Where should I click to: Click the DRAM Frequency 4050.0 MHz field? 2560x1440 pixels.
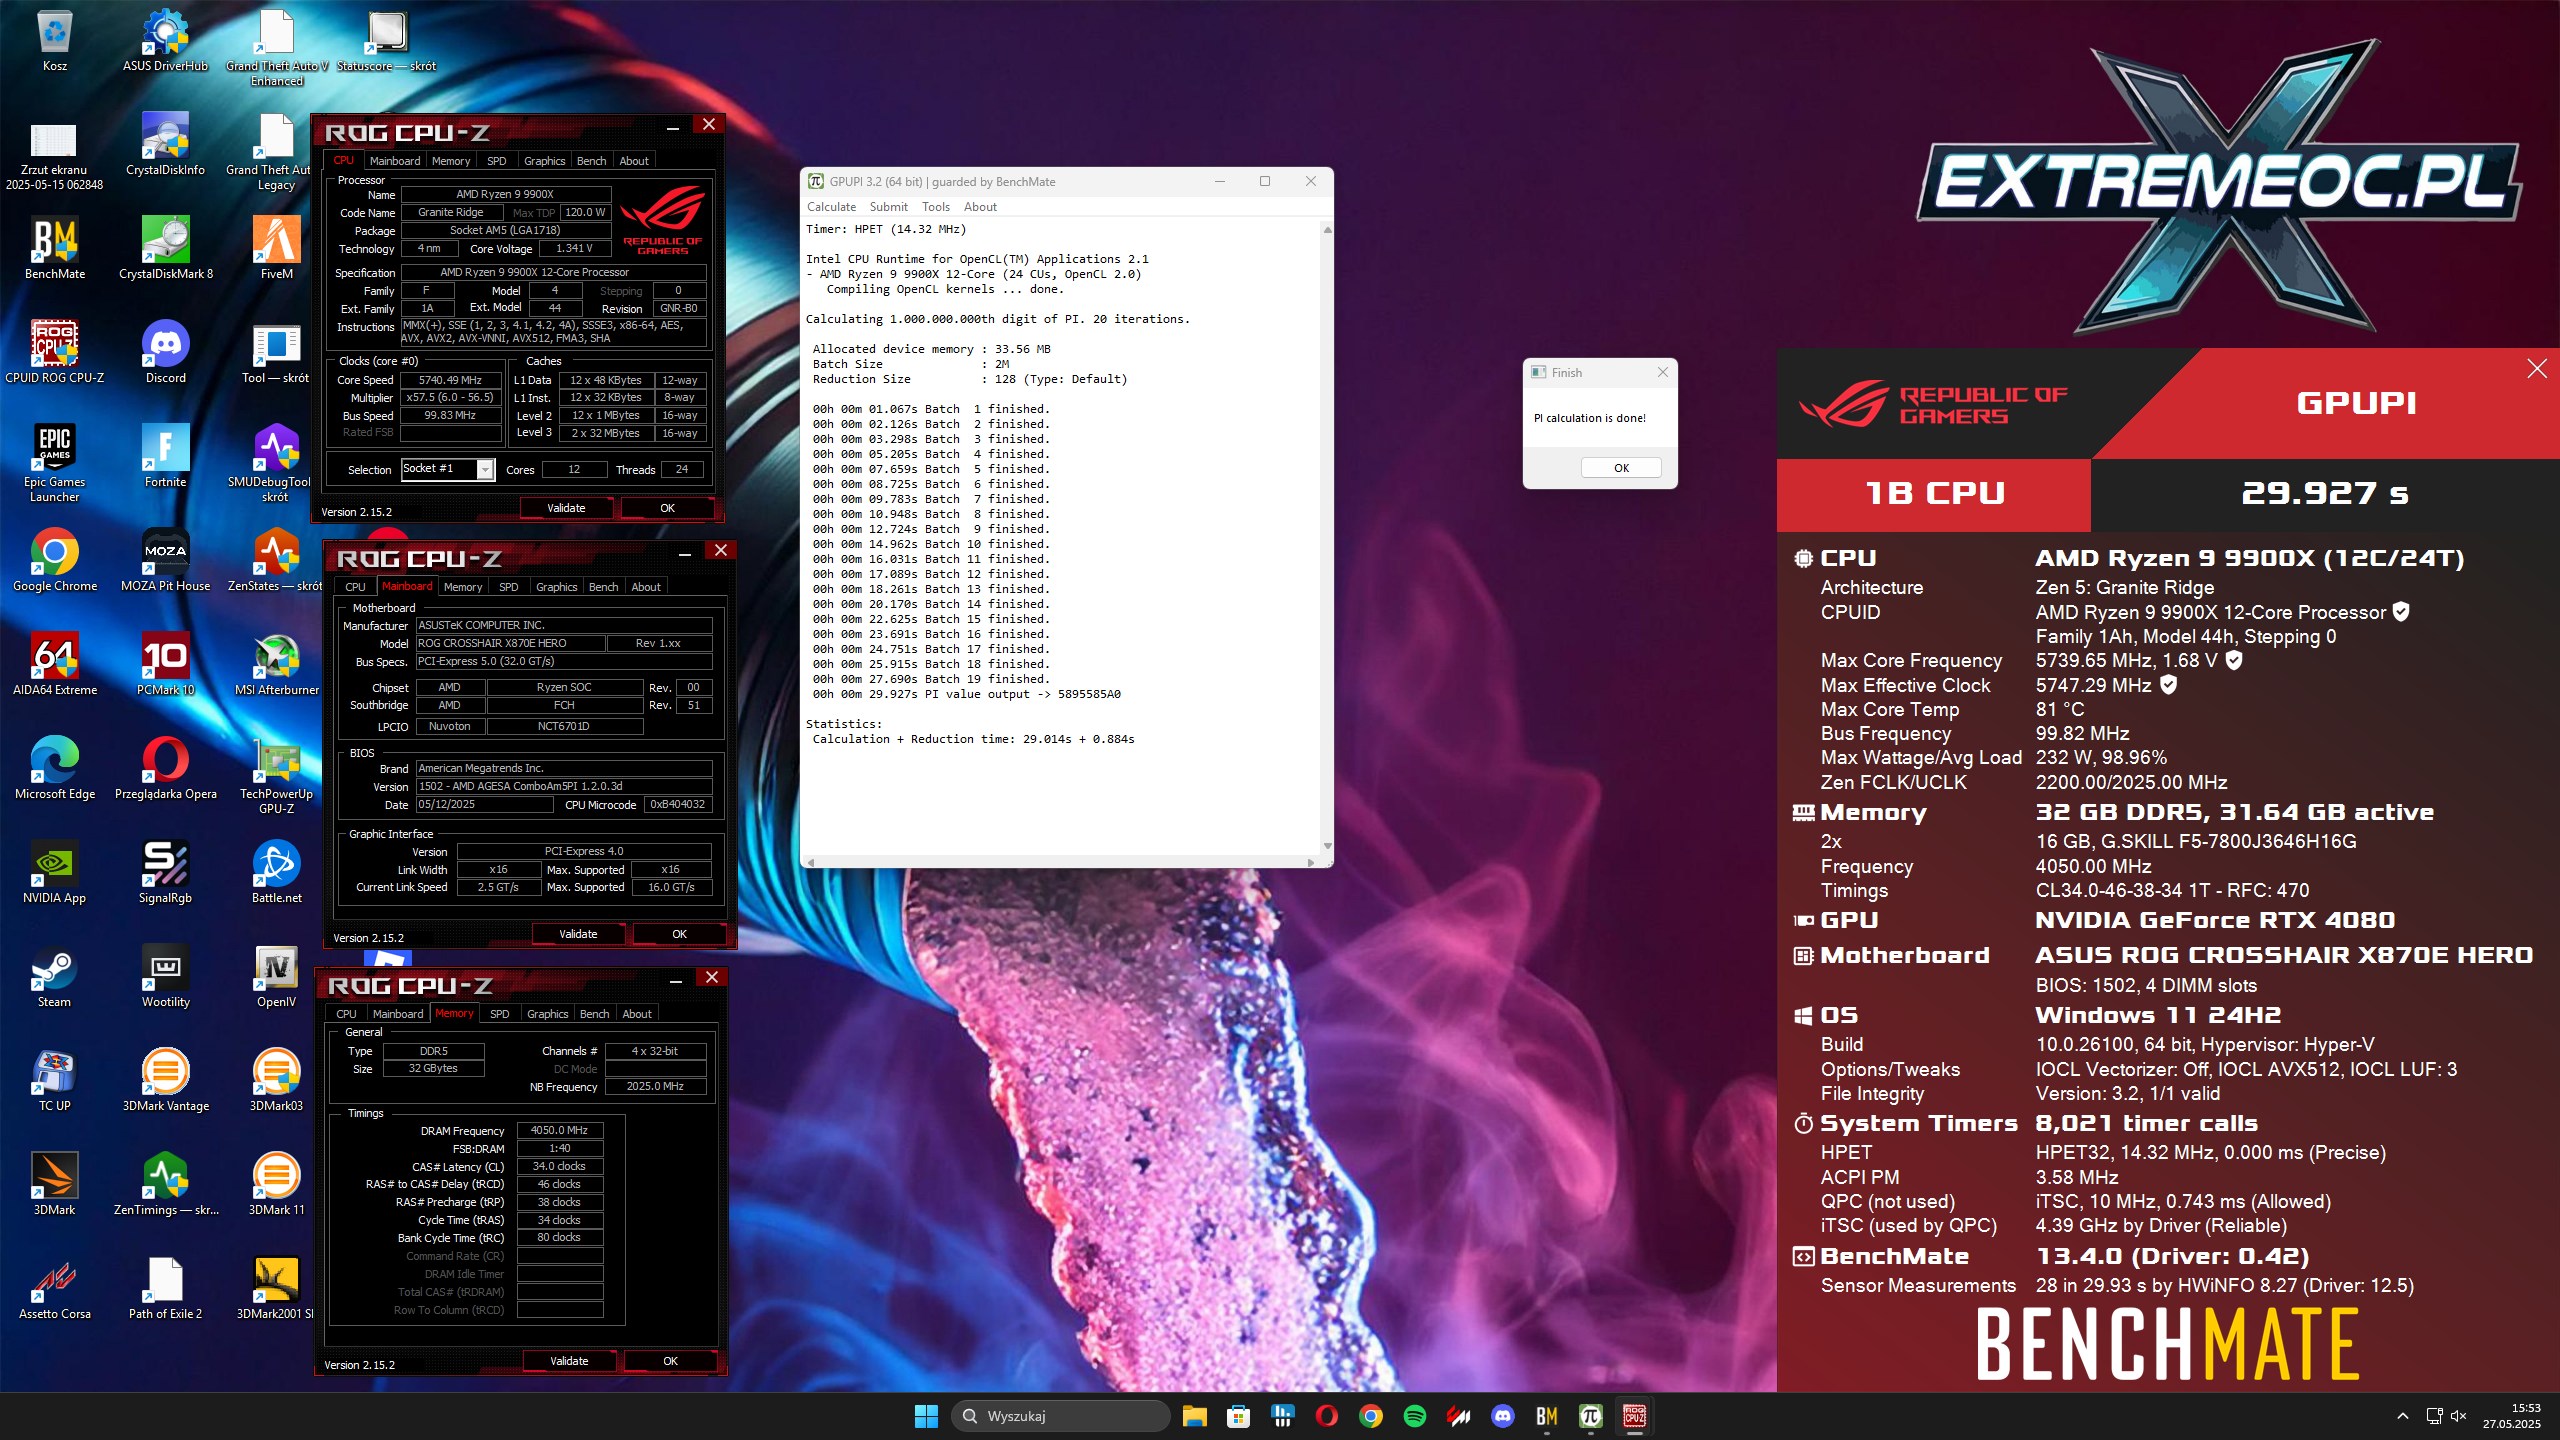point(560,1130)
